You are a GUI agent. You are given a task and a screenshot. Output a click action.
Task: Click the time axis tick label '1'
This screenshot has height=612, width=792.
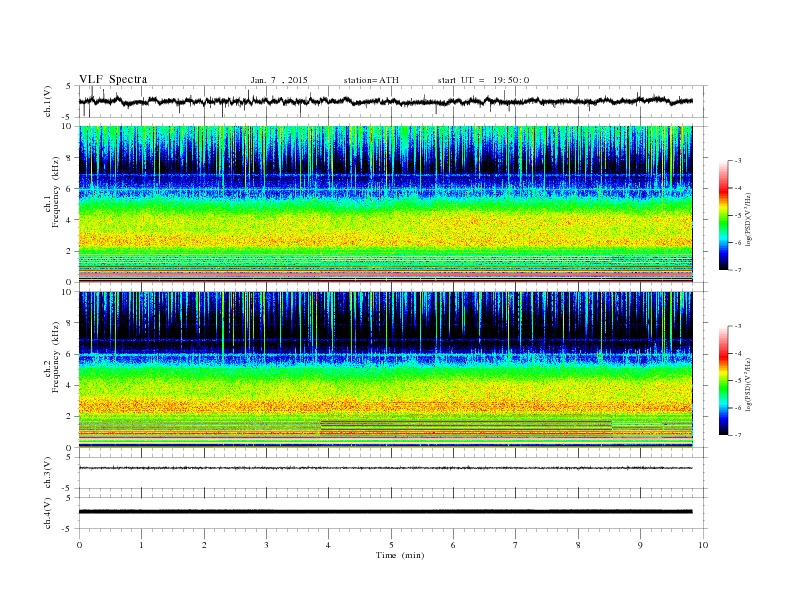point(141,545)
